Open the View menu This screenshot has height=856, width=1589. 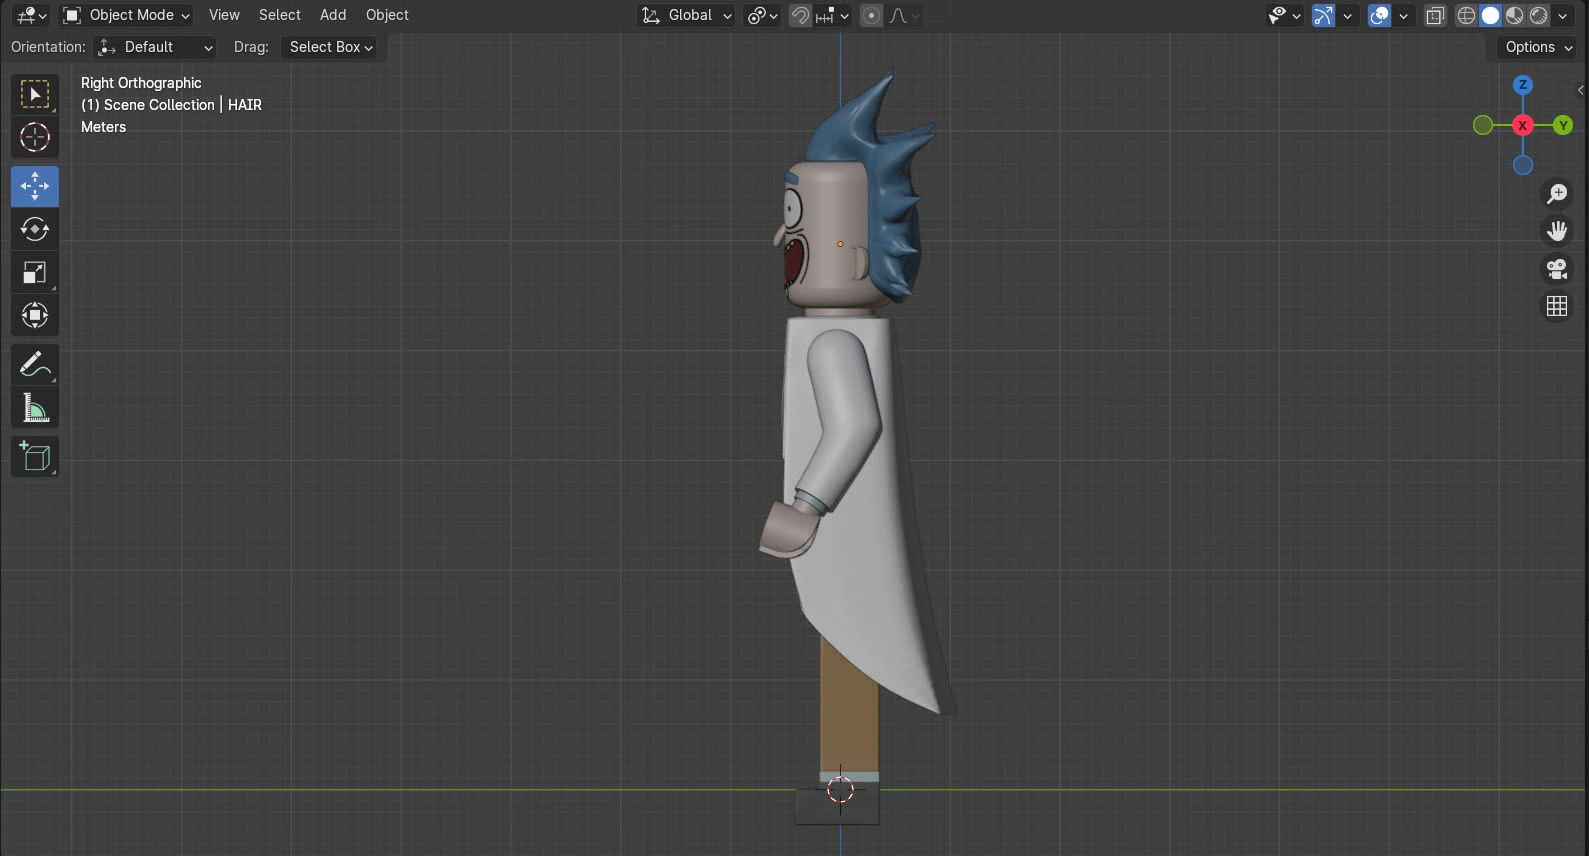[x=224, y=15]
